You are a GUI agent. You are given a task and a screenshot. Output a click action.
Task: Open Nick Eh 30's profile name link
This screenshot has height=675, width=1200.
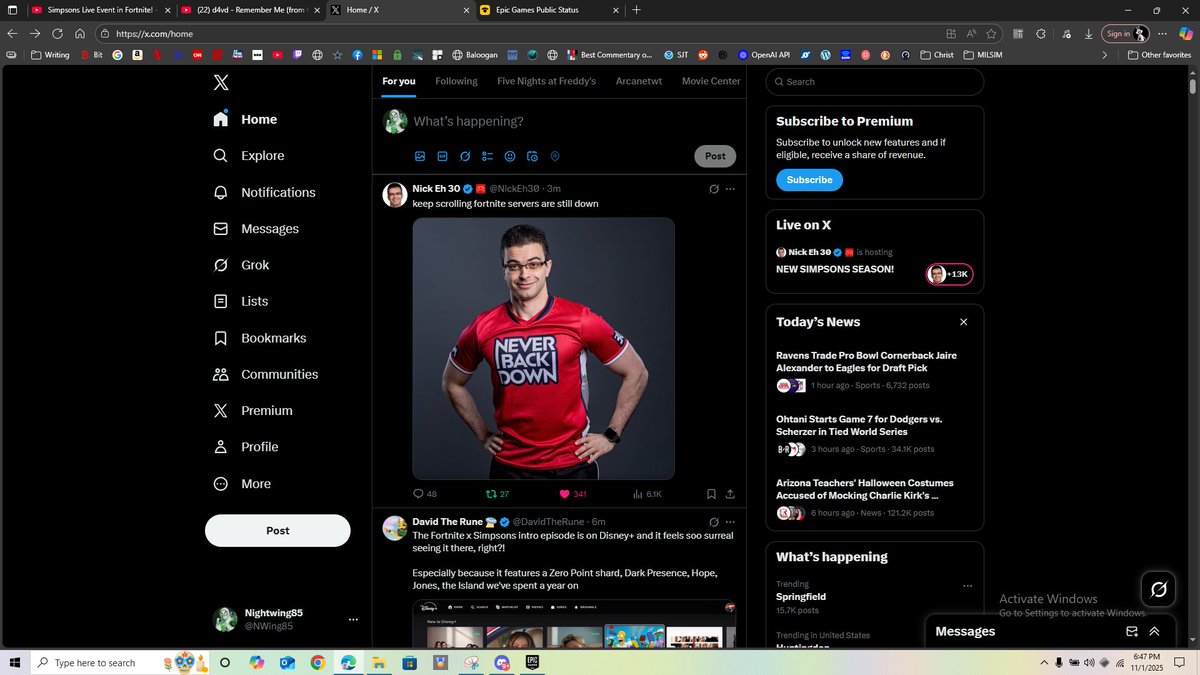(436, 188)
